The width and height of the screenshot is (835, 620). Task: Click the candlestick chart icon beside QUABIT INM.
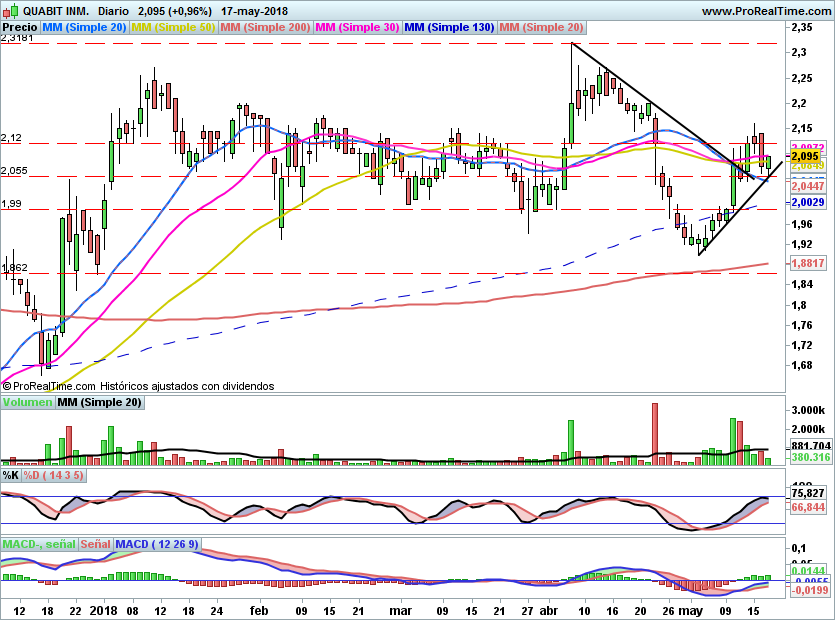point(11,11)
